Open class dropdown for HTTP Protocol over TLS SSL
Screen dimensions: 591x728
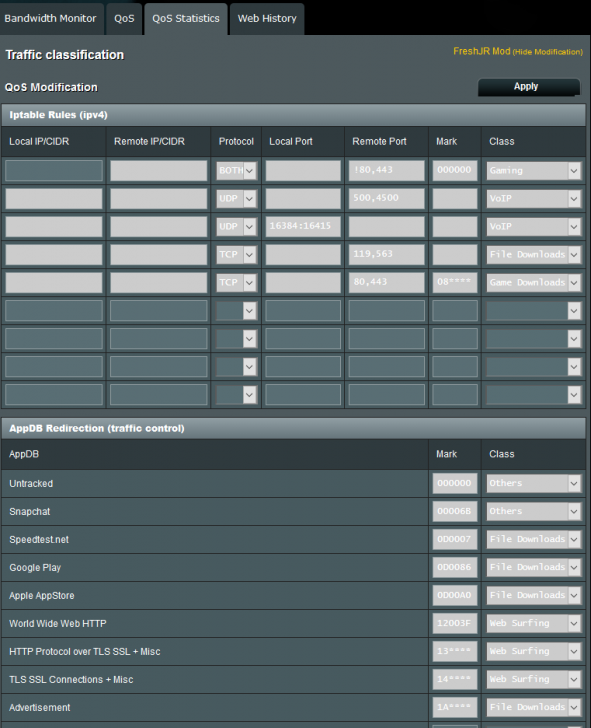(534, 651)
